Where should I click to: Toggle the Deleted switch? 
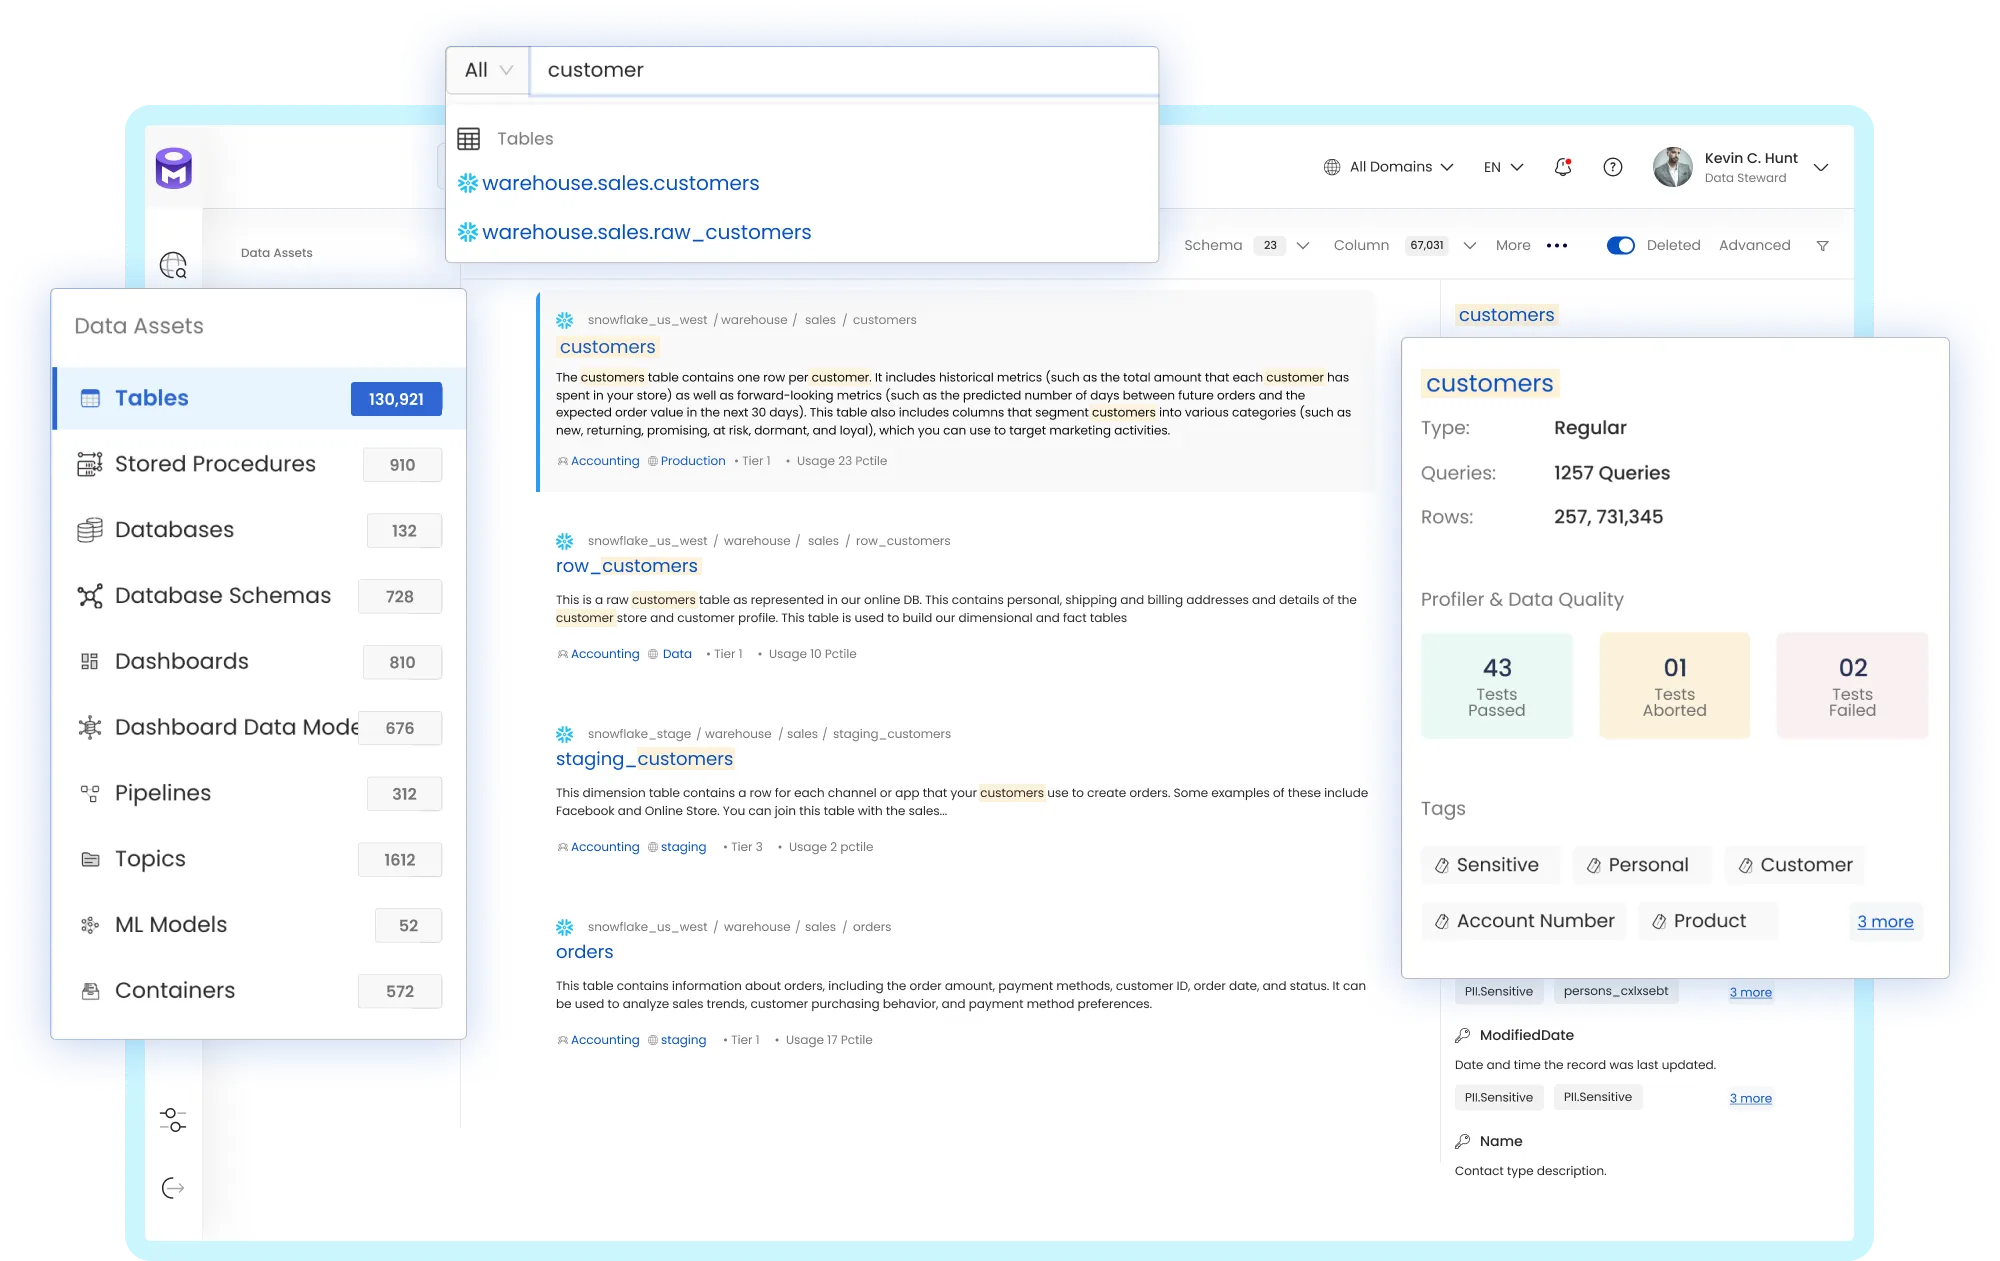pos(1620,245)
